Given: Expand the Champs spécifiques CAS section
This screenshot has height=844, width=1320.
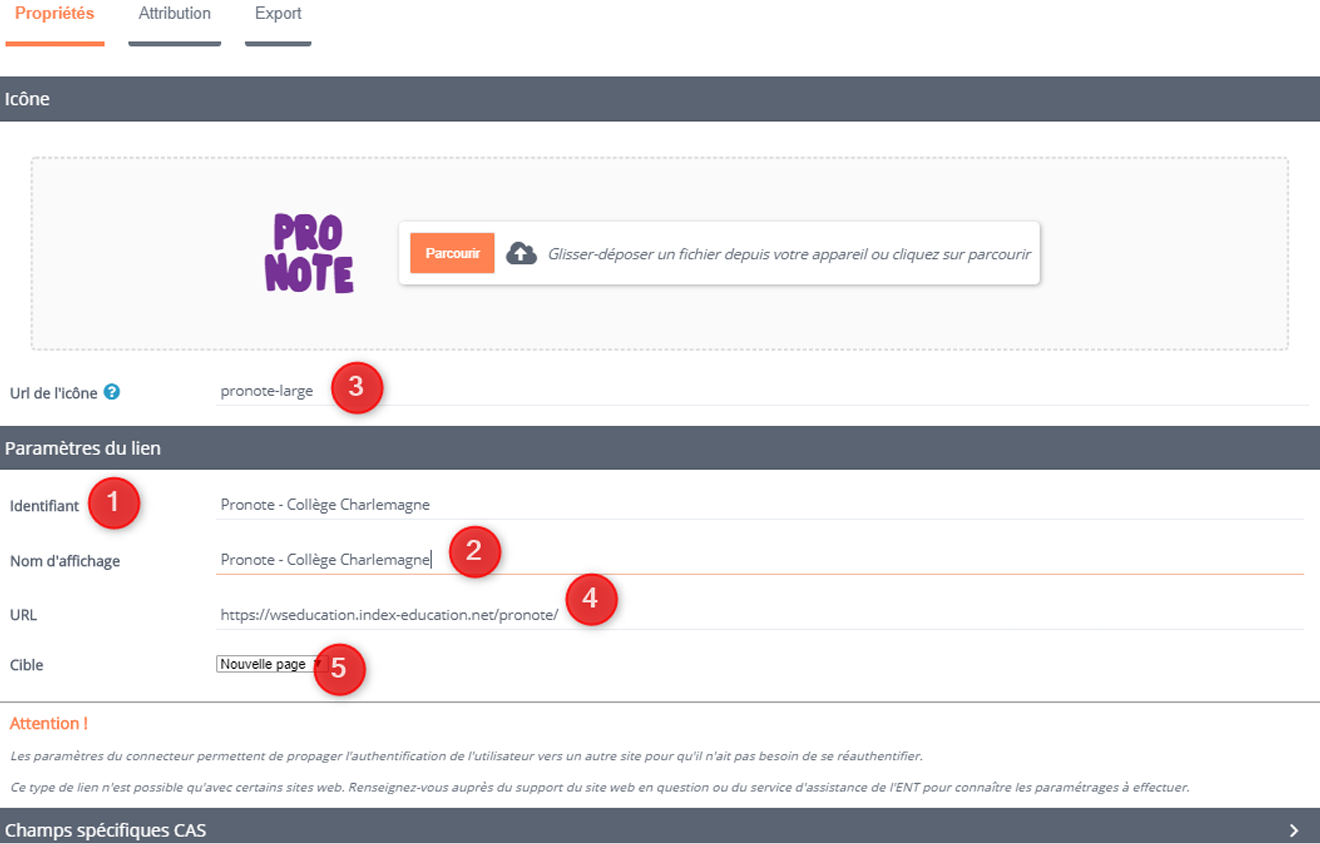Looking at the screenshot, I should coord(660,830).
